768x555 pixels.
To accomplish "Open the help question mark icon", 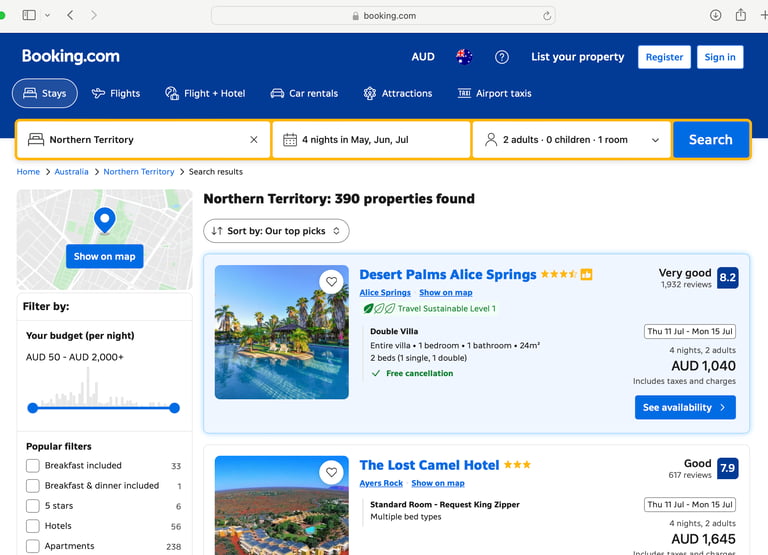I will [502, 57].
